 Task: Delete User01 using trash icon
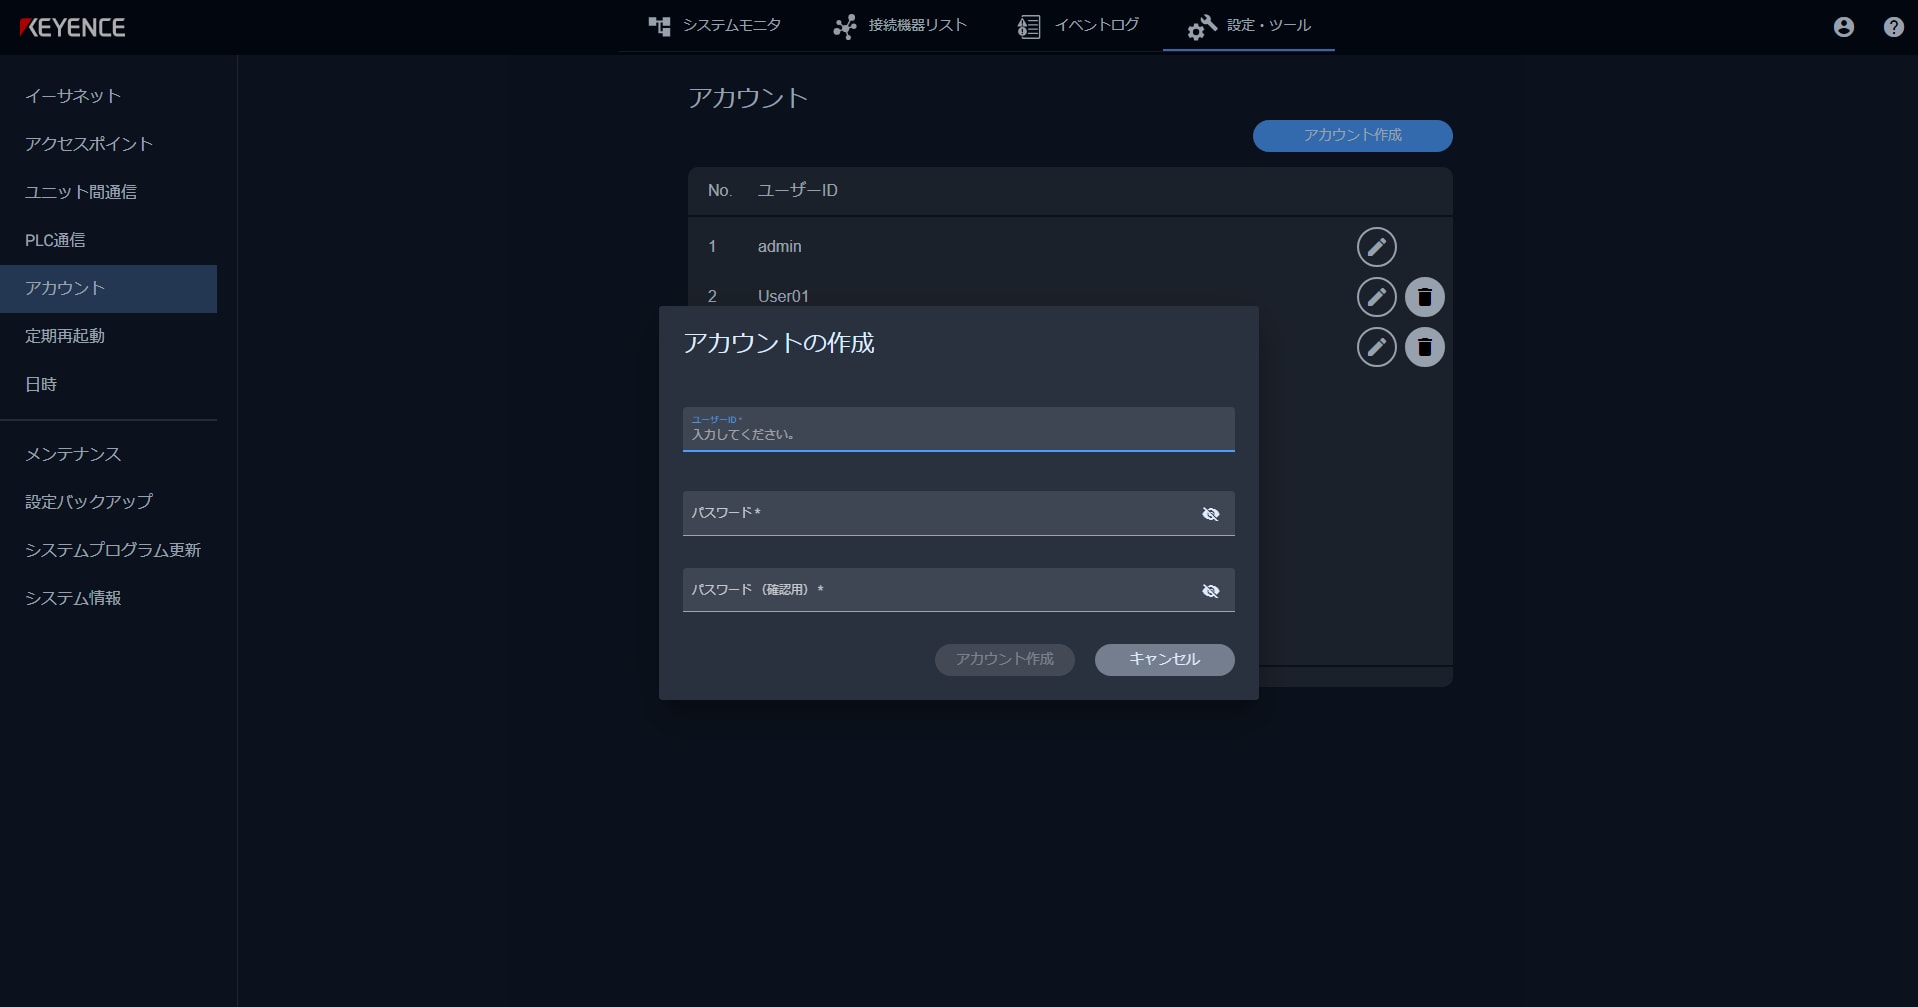pos(1425,296)
